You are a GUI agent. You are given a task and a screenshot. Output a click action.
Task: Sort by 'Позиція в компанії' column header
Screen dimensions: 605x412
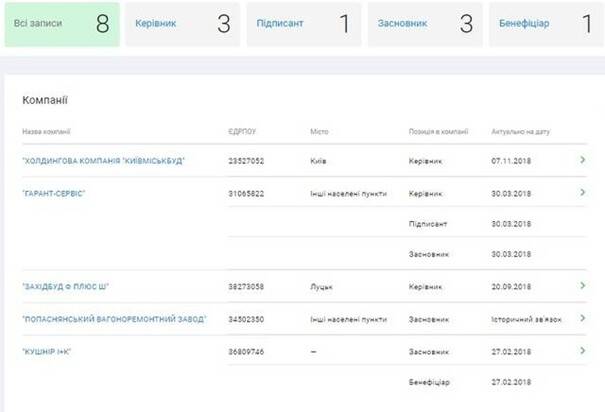pyautogui.click(x=438, y=131)
